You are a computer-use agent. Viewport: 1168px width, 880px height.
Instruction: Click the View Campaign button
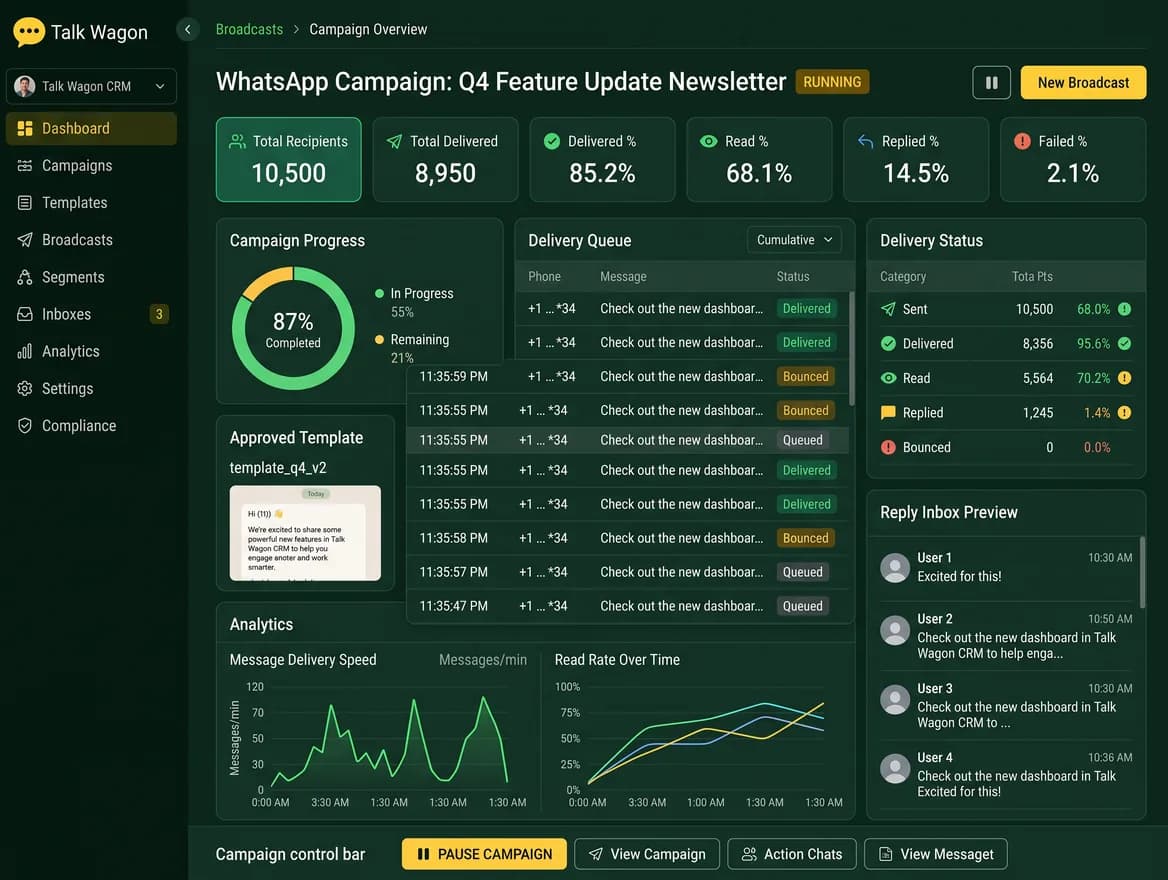(x=647, y=854)
